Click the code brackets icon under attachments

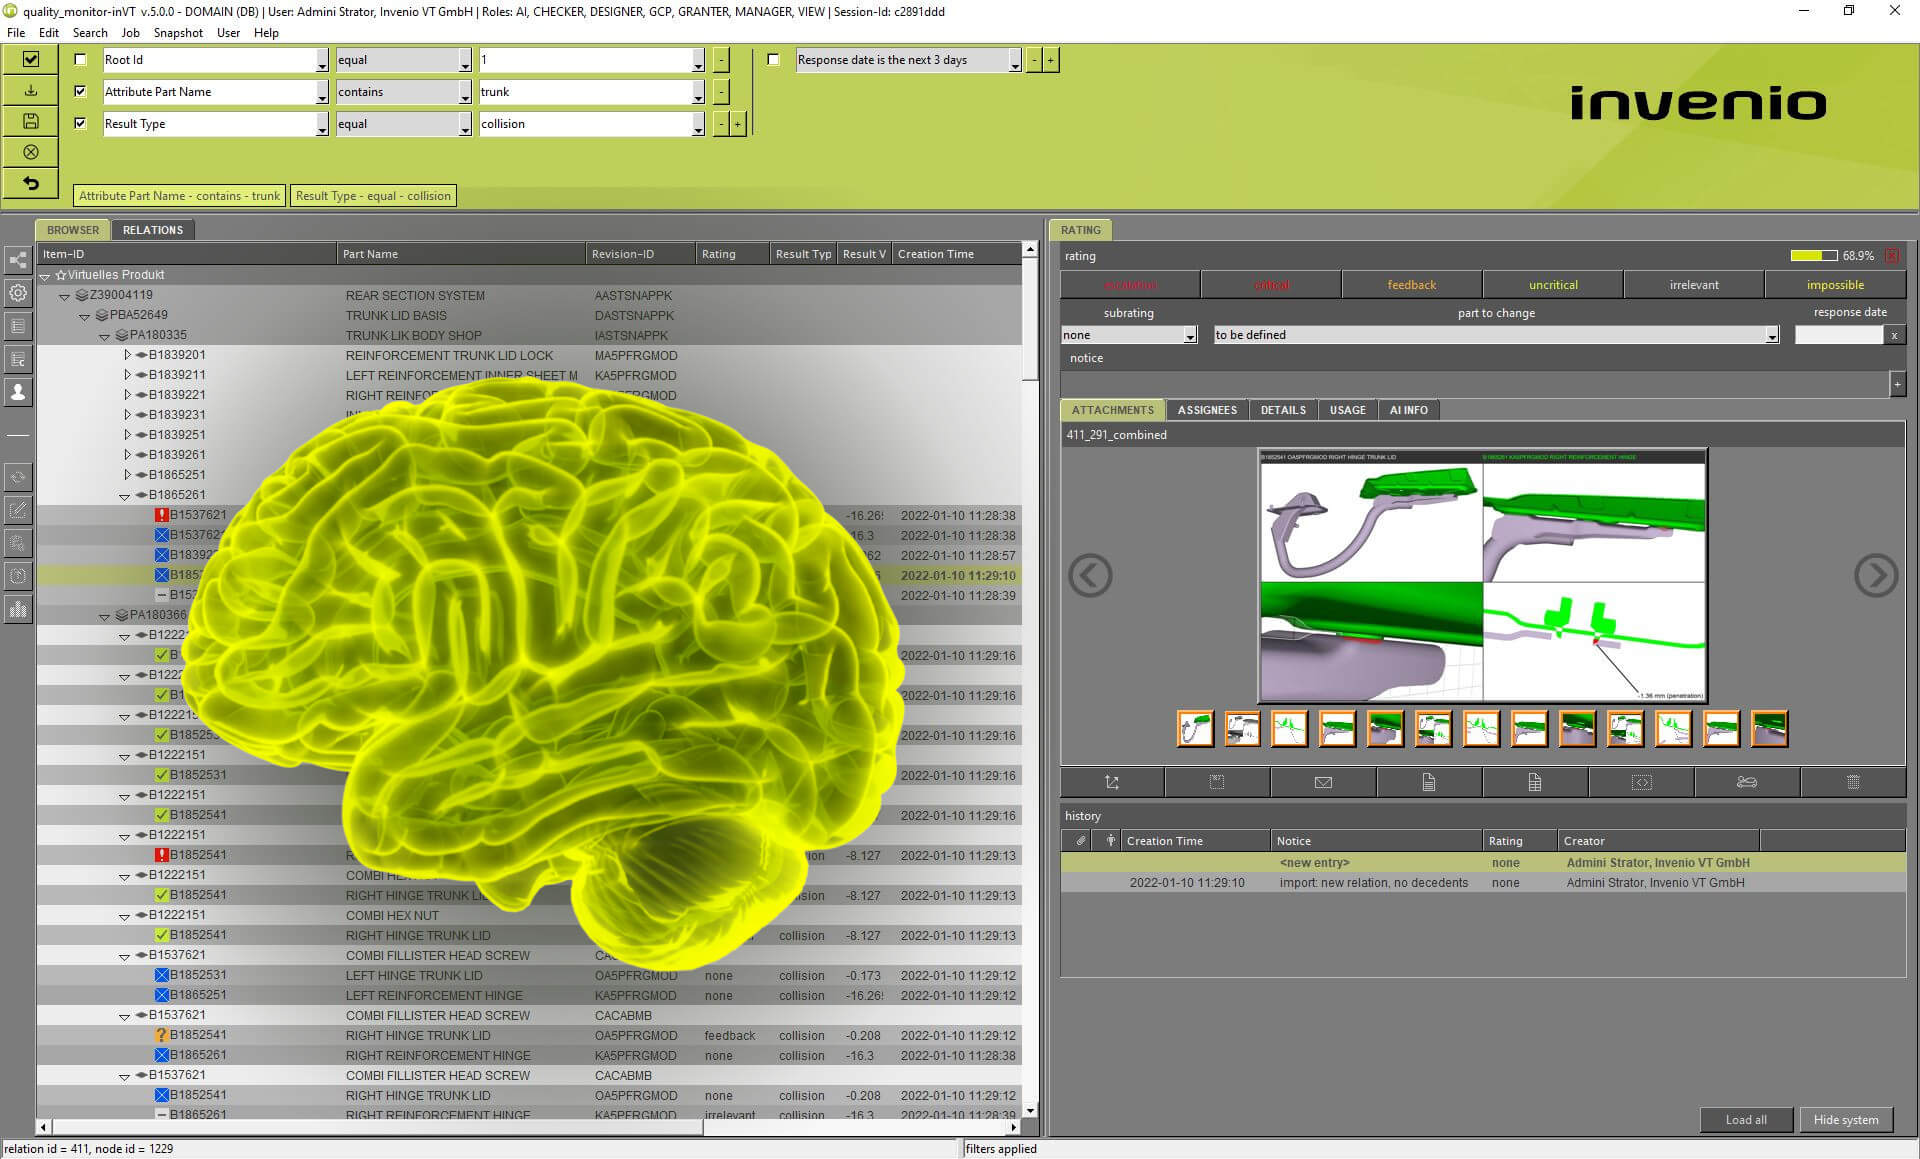click(1641, 782)
